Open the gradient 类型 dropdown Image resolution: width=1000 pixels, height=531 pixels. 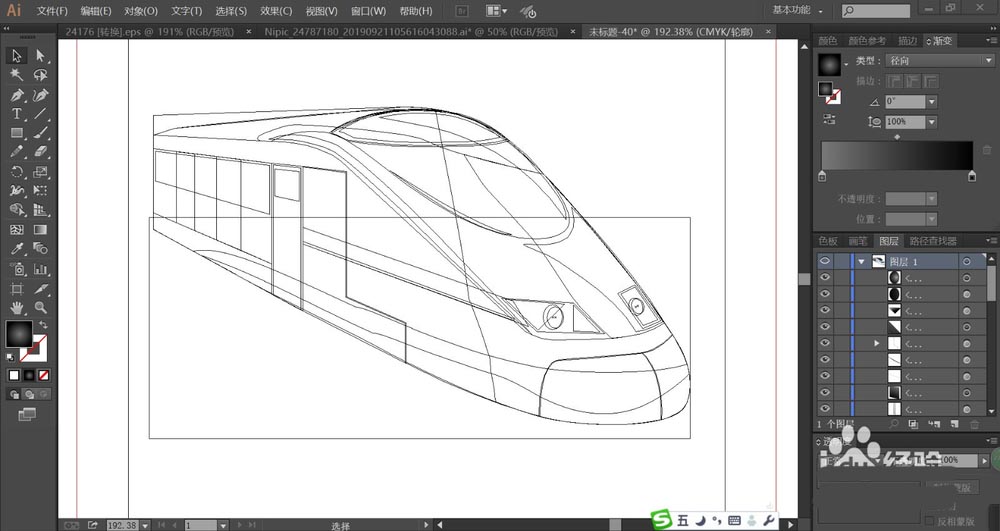click(x=940, y=61)
